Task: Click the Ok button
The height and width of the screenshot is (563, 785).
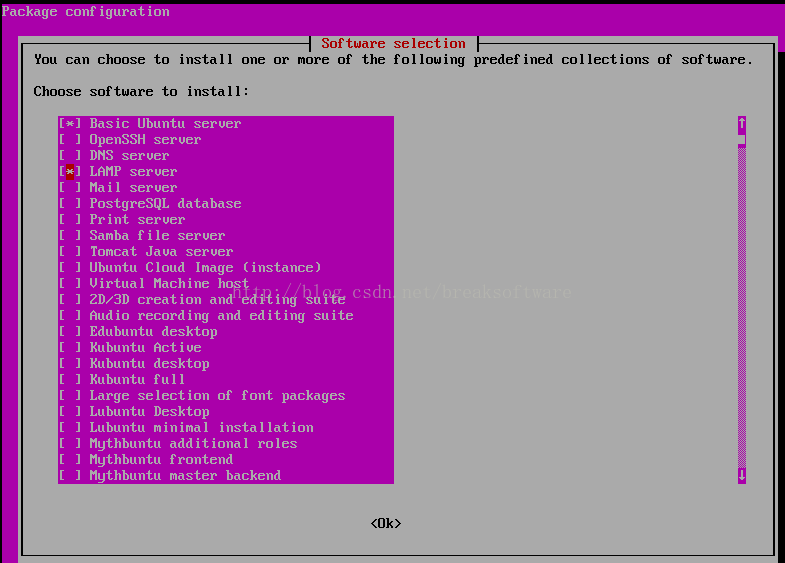Action: click(385, 523)
